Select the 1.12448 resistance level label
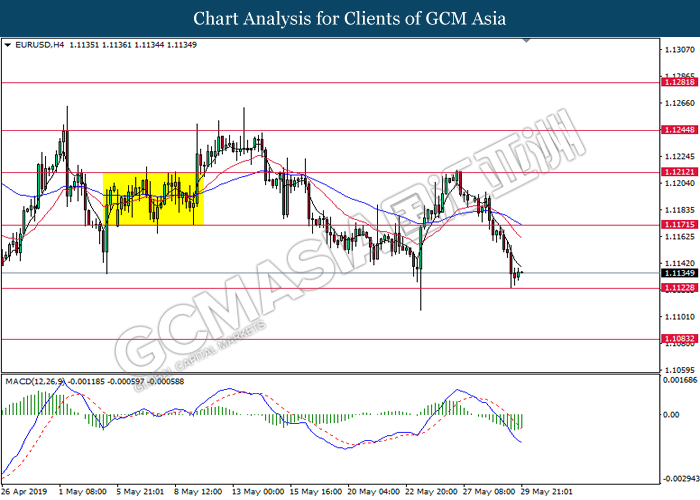700x500 pixels. tap(679, 130)
